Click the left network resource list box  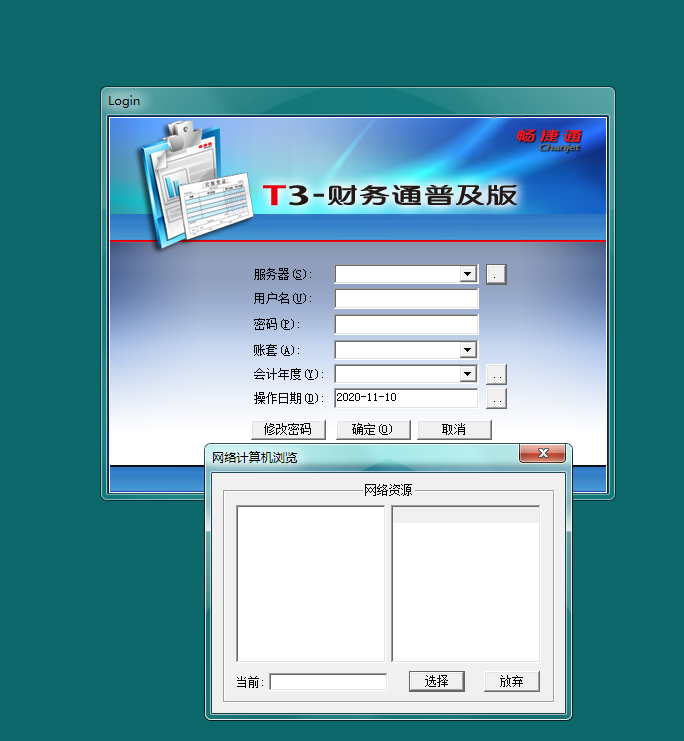click(311, 584)
